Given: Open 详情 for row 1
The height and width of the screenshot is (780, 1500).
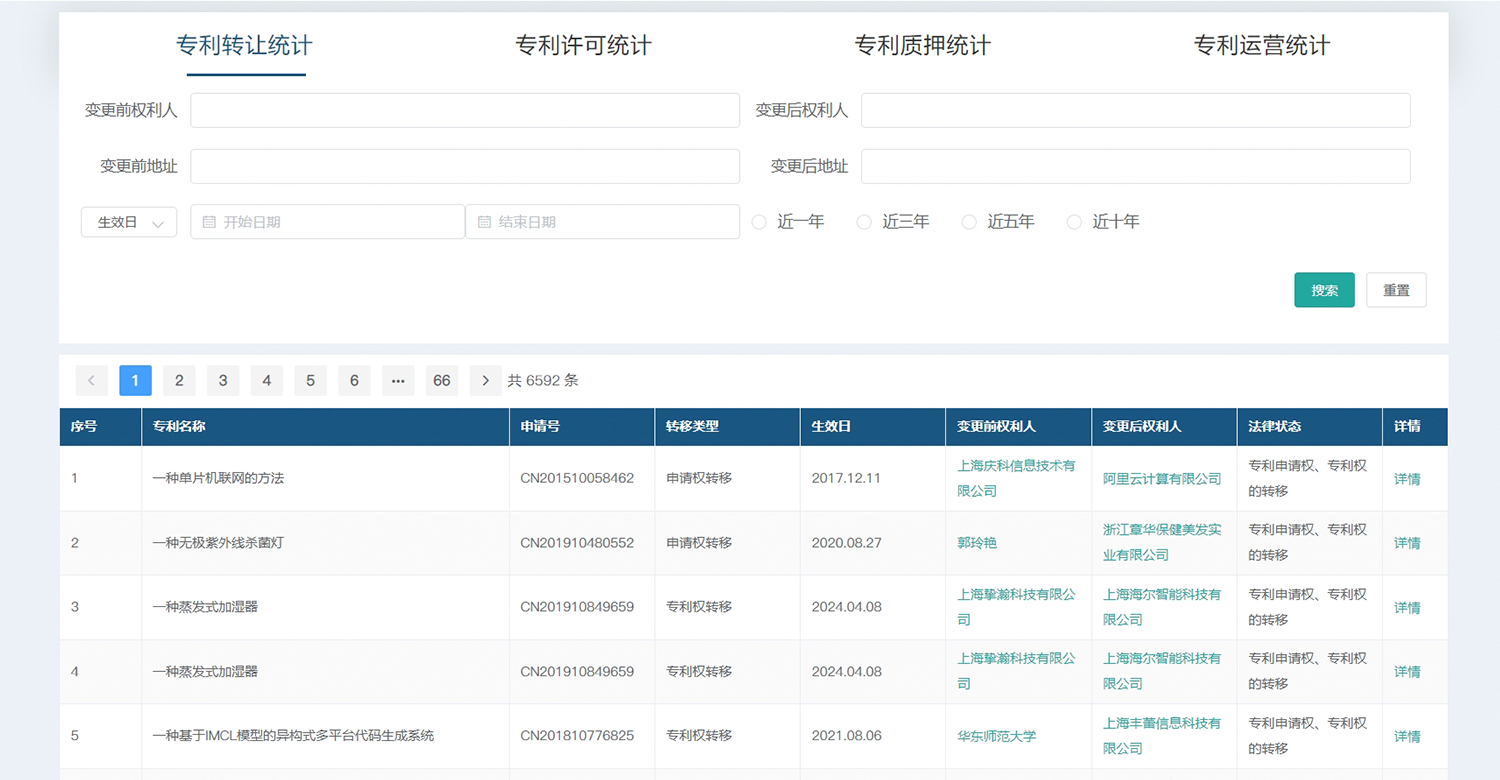Looking at the screenshot, I should [1407, 479].
